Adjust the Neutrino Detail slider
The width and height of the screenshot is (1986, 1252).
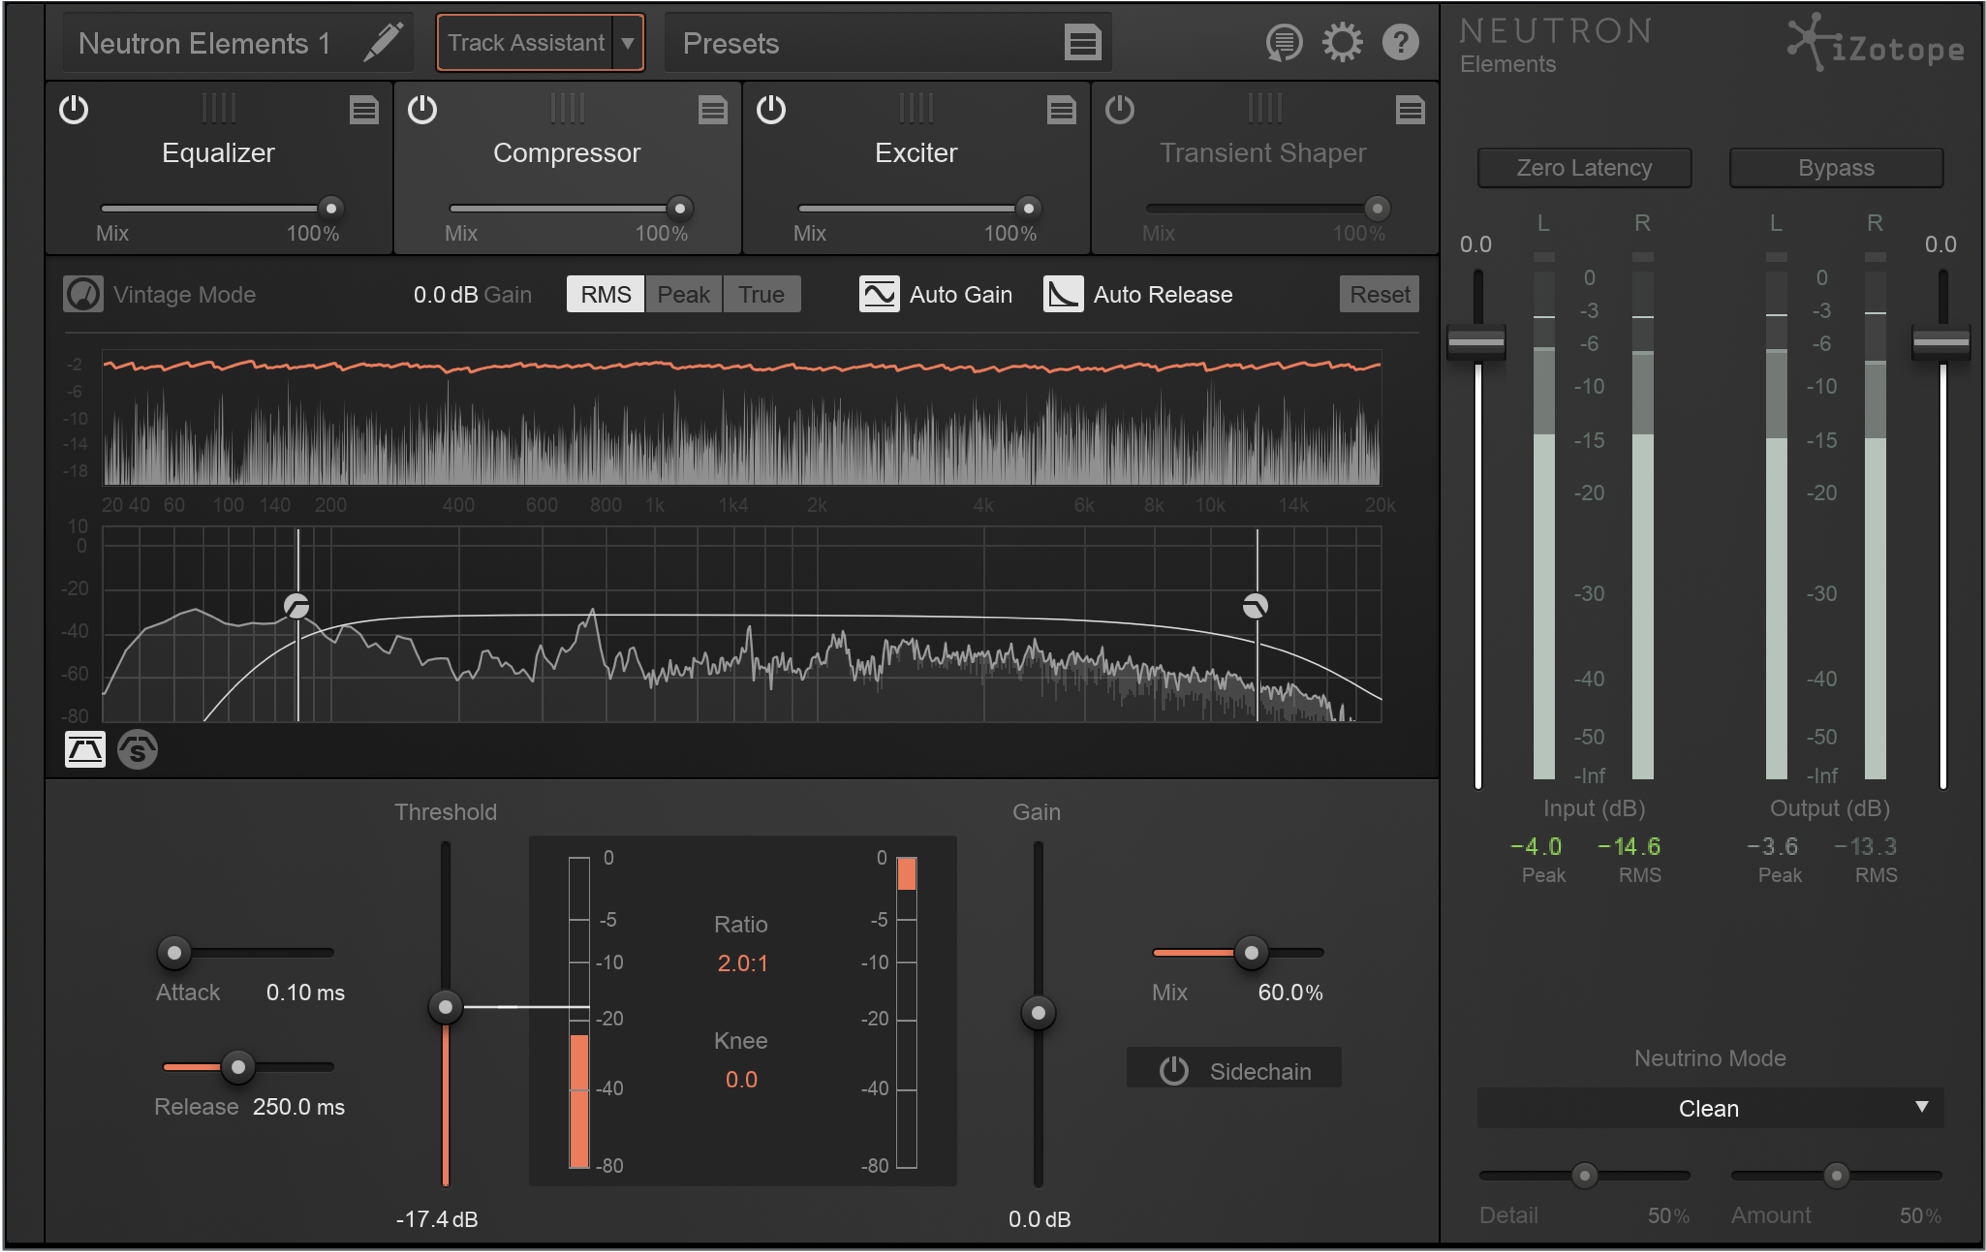[x=1584, y=1175]
